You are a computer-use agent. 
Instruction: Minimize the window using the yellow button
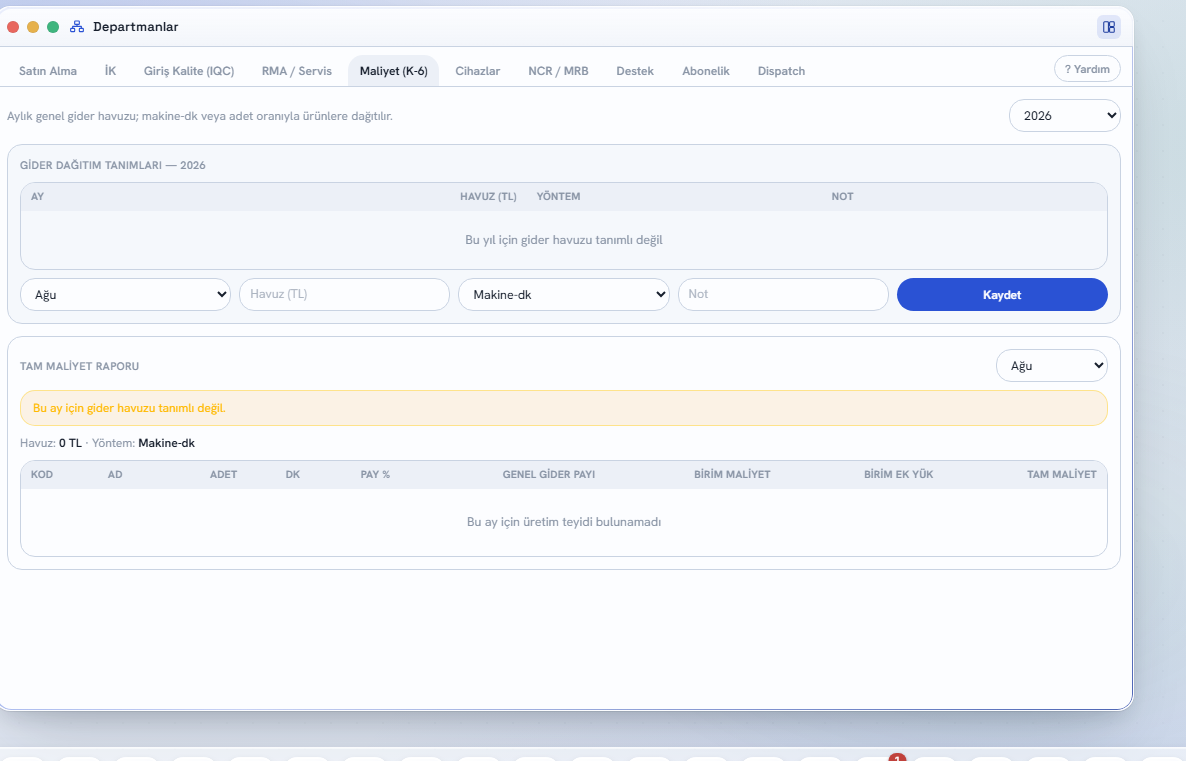[33, 27]
